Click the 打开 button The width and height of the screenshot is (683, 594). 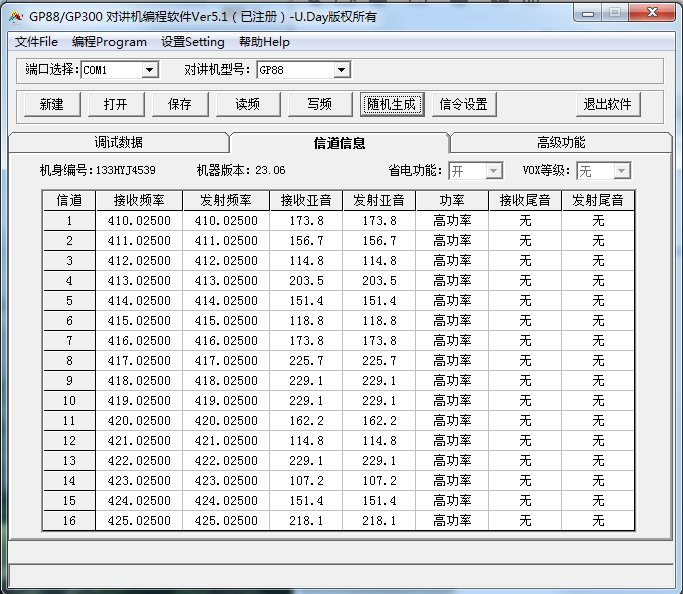(116, 104)
